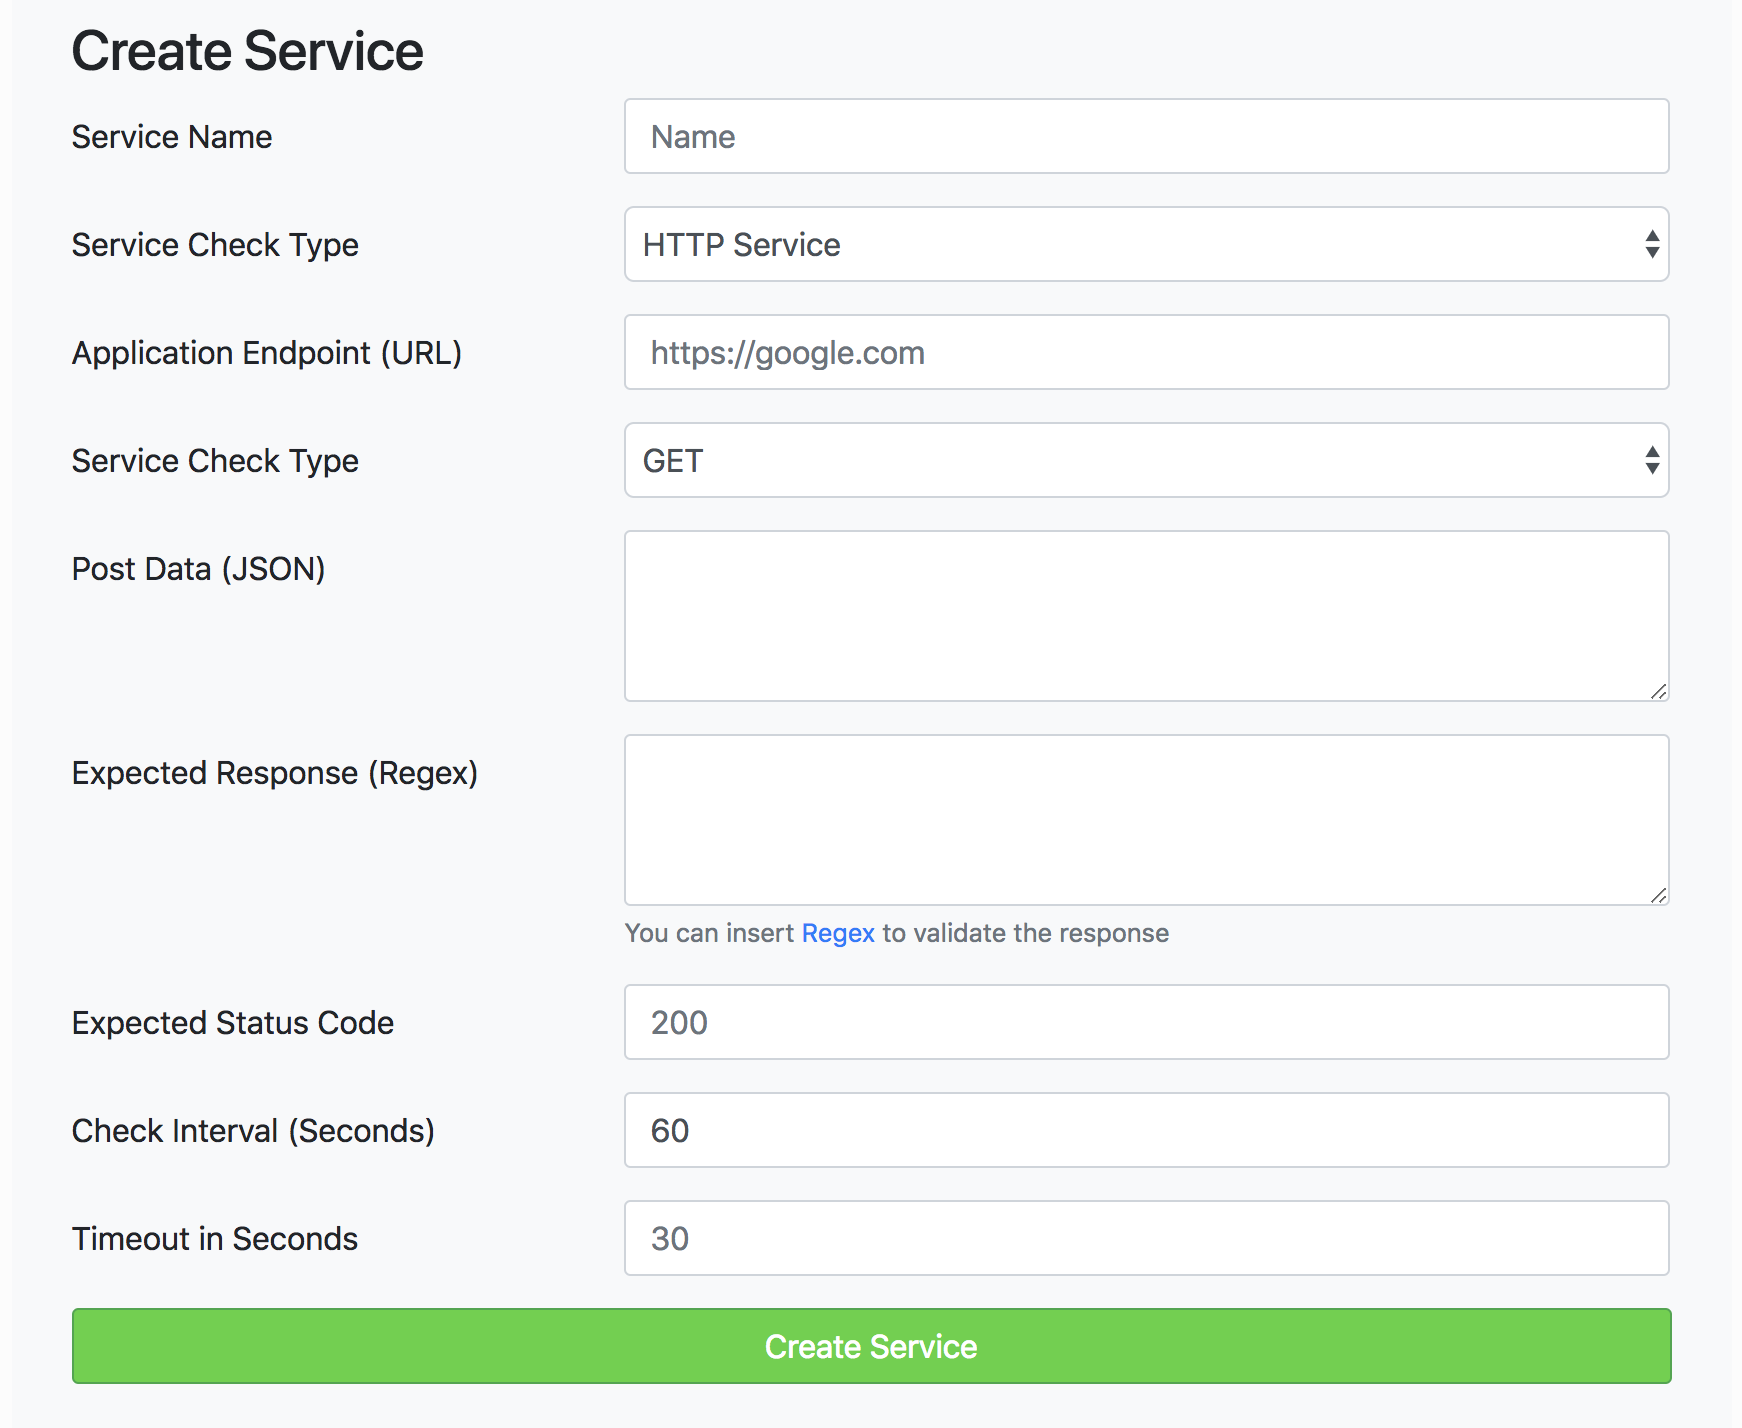Screen dimensions: 1742x1428
Task: Click the stepper arrows beside GET
Action: tap(1651, 461)
